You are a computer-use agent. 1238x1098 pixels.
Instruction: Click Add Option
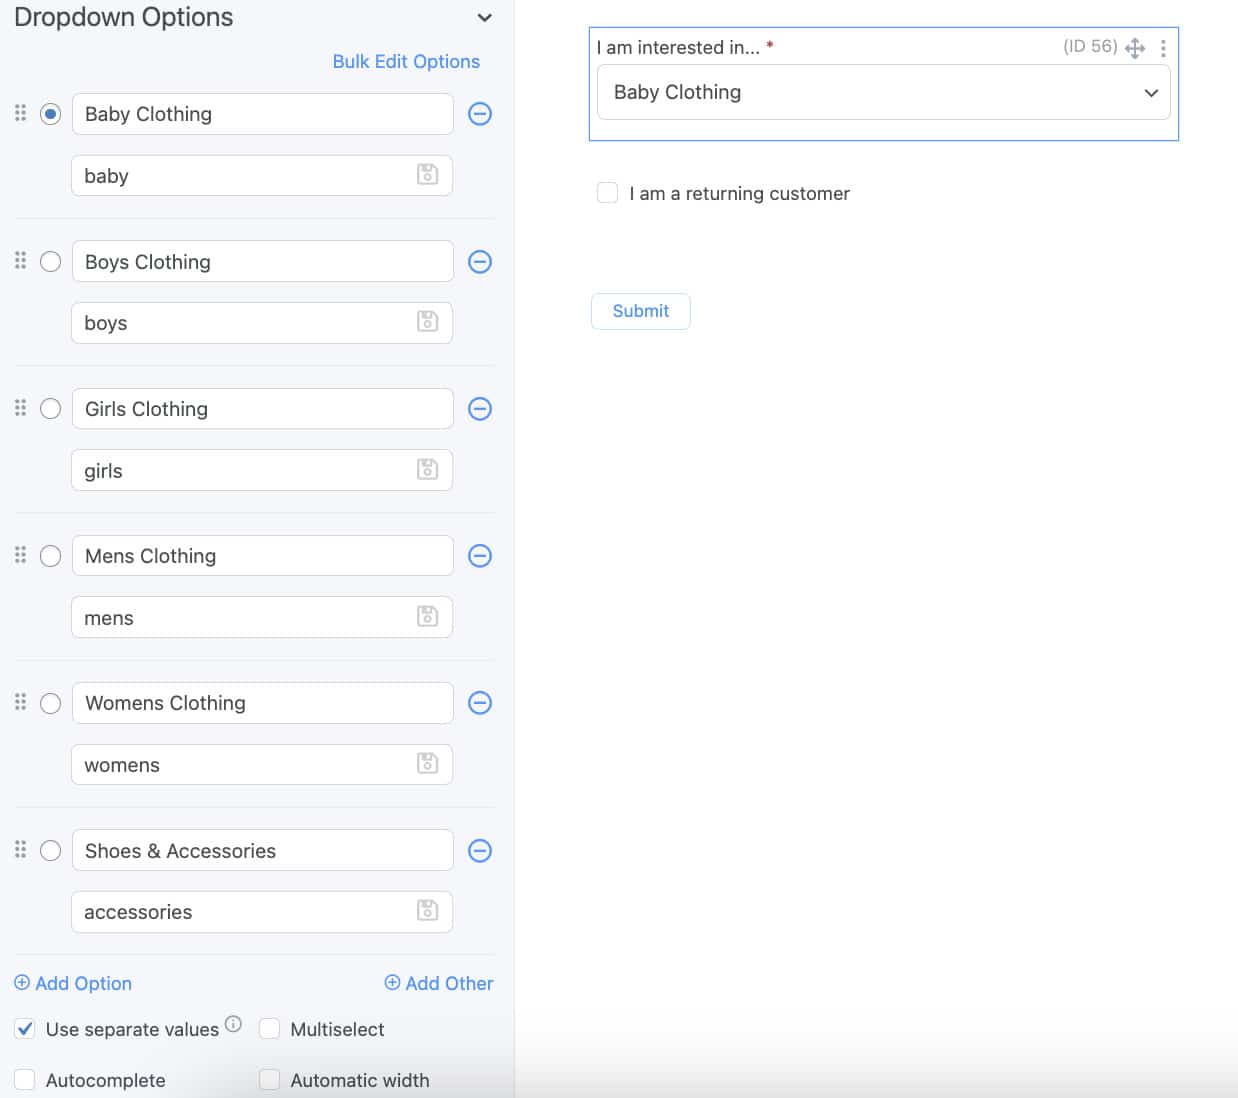[73, 983]
